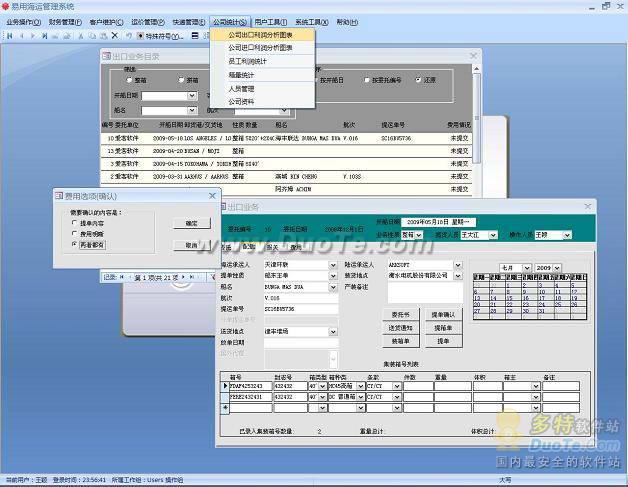This screenshot has height=487, width=628.
Task: Open the 开航日期 filter dropdown
Action: 192,96
